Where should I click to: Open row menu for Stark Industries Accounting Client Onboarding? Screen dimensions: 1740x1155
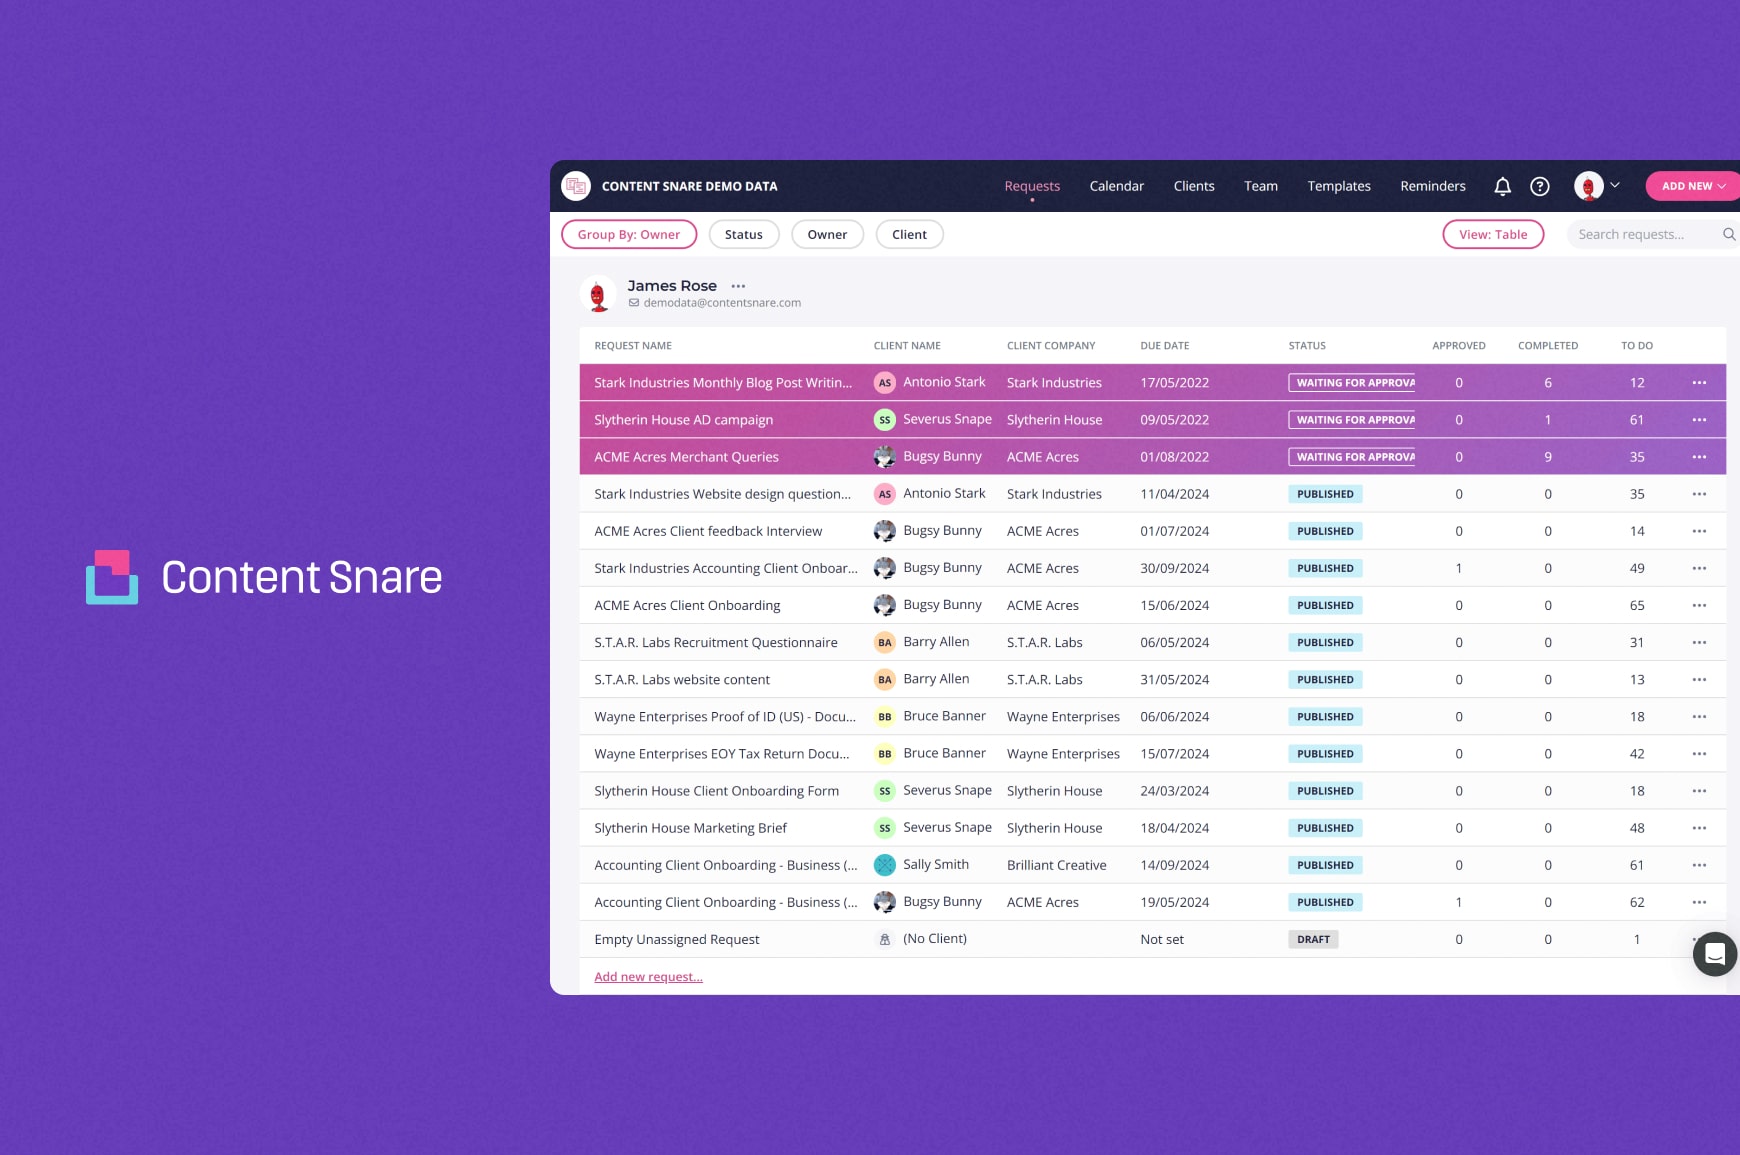[x=1699, y=568]
